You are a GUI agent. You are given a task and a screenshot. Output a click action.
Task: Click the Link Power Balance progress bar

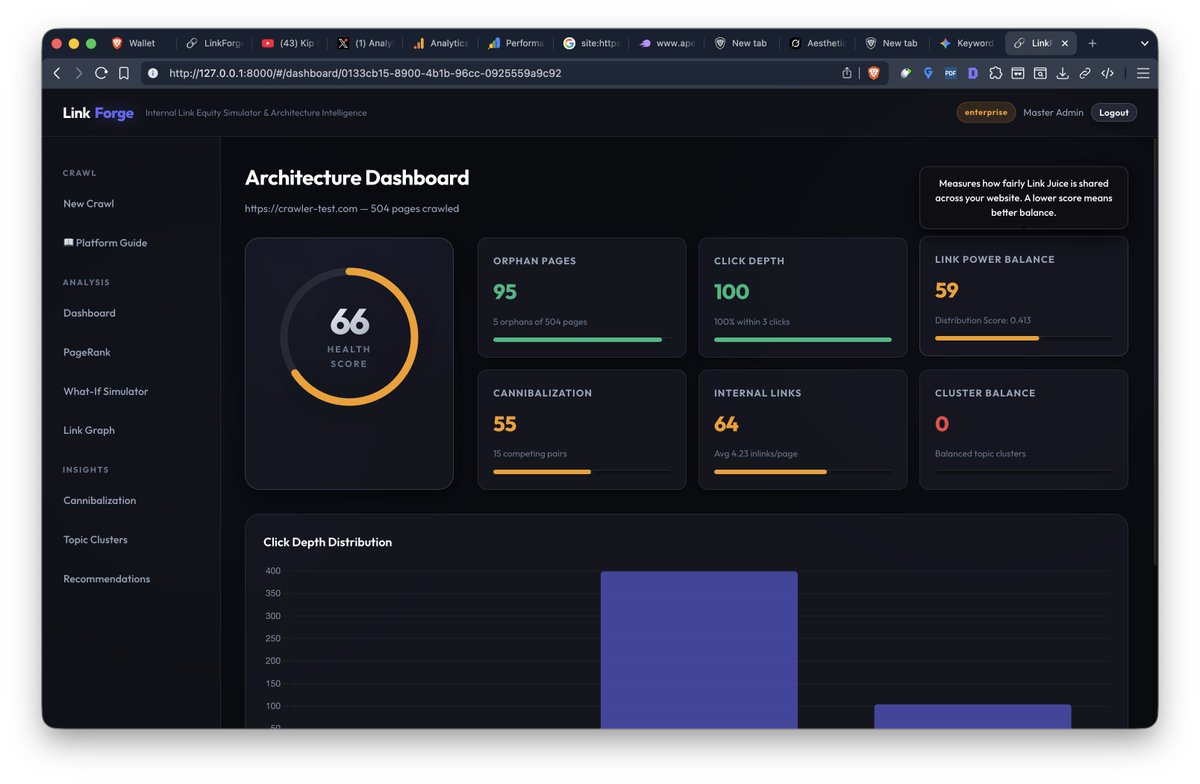1023,338
